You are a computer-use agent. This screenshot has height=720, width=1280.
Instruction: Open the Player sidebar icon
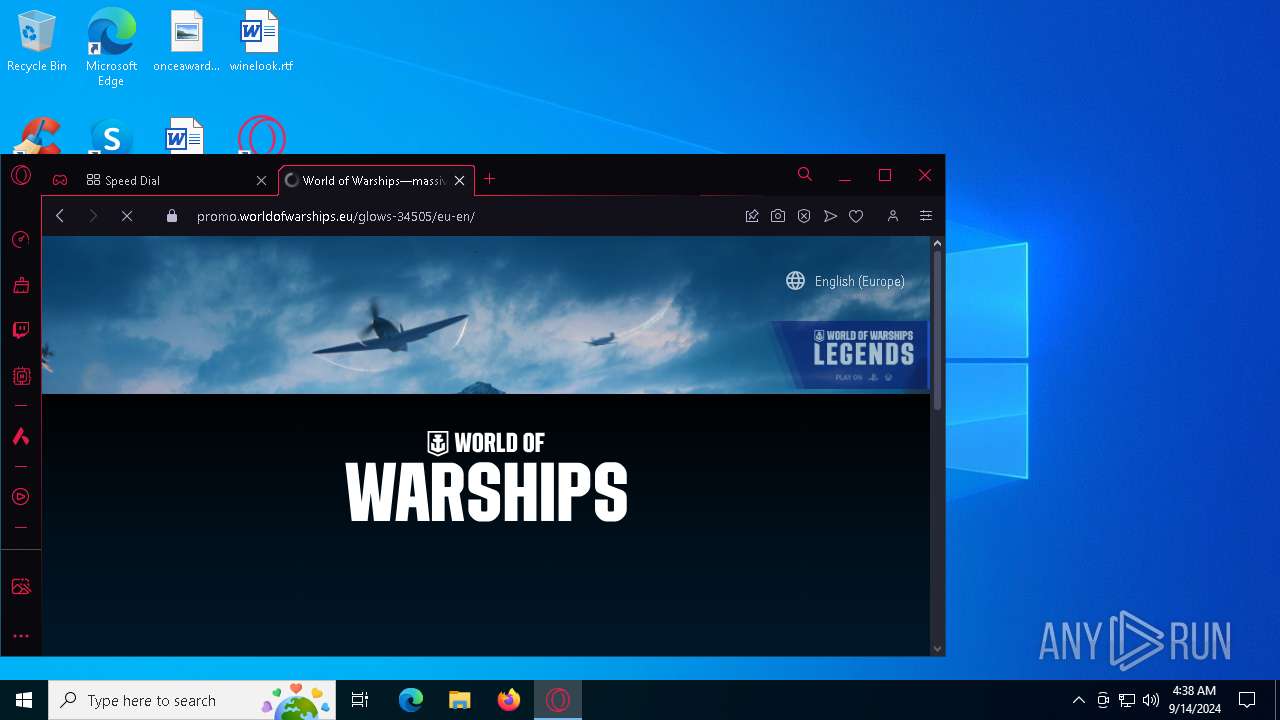[20, 497]
